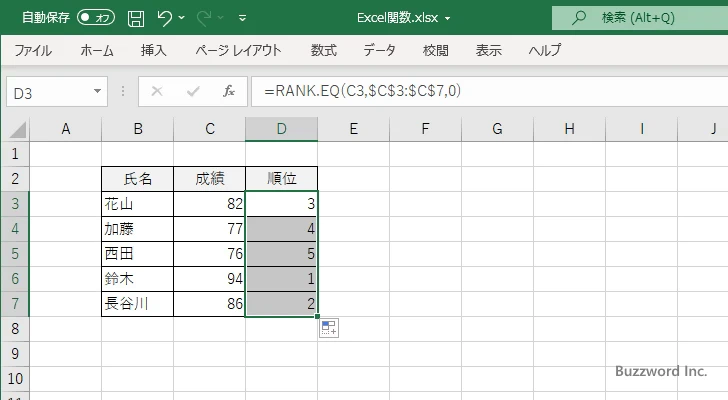Select column G header
The width and height of the screenshot is (728, 400).
click(x=497, y=129)
